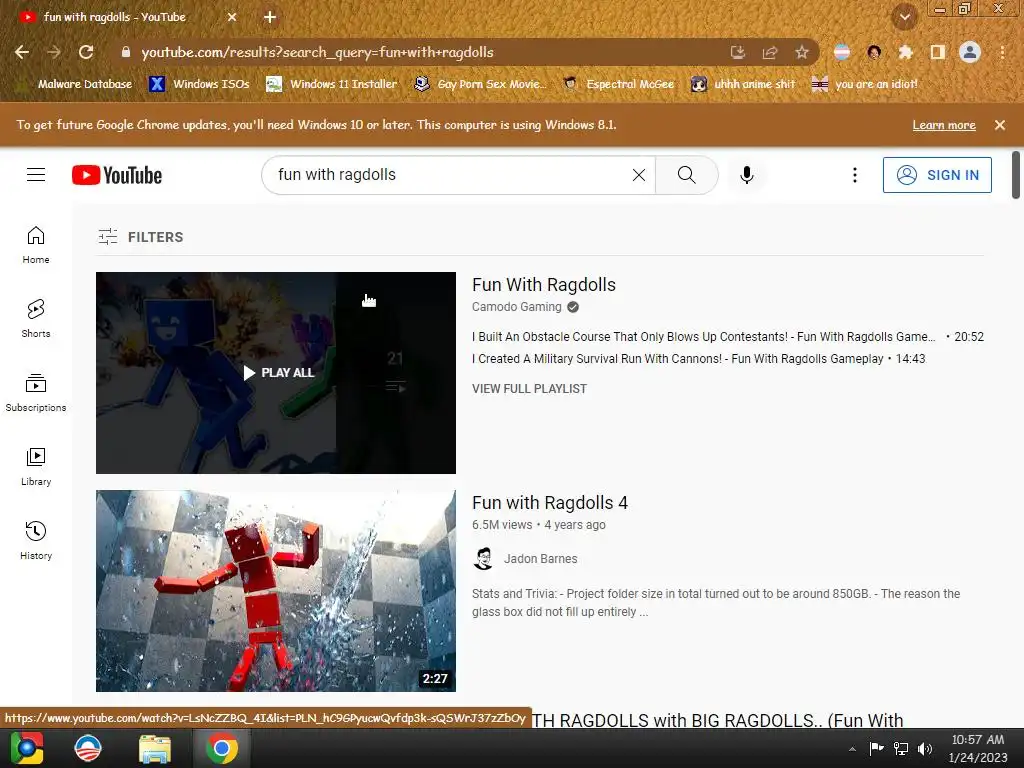Toggle the Chrome side panel icon
Viewport: 1024px width, 768px height.
[938, 52]
